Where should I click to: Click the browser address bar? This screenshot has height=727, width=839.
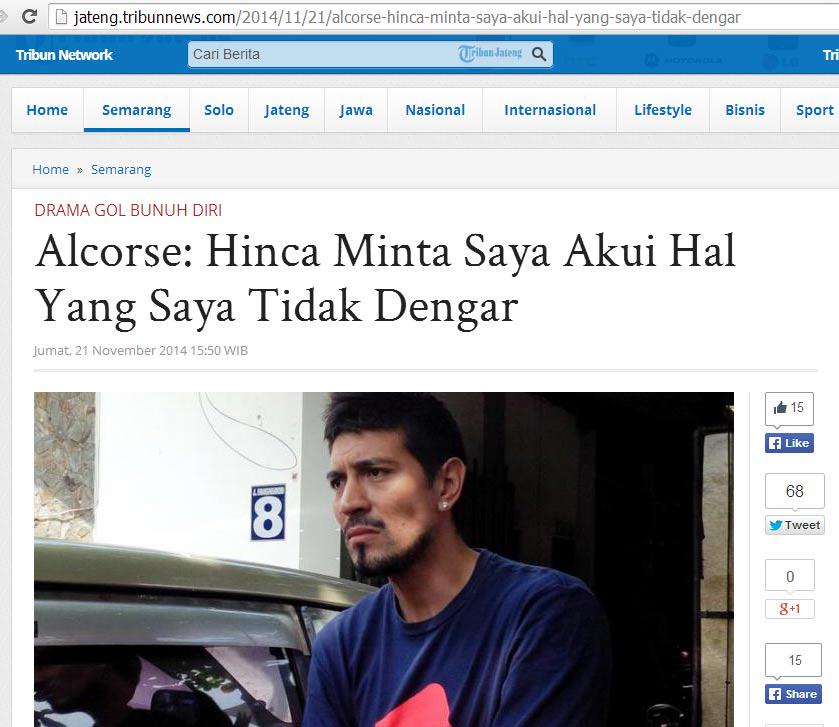pos(400,16)
